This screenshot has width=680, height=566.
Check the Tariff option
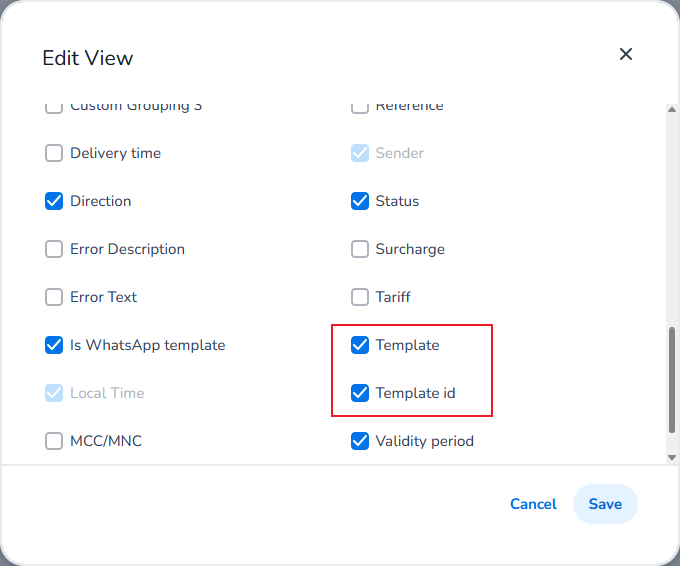(x=360, y=297)
